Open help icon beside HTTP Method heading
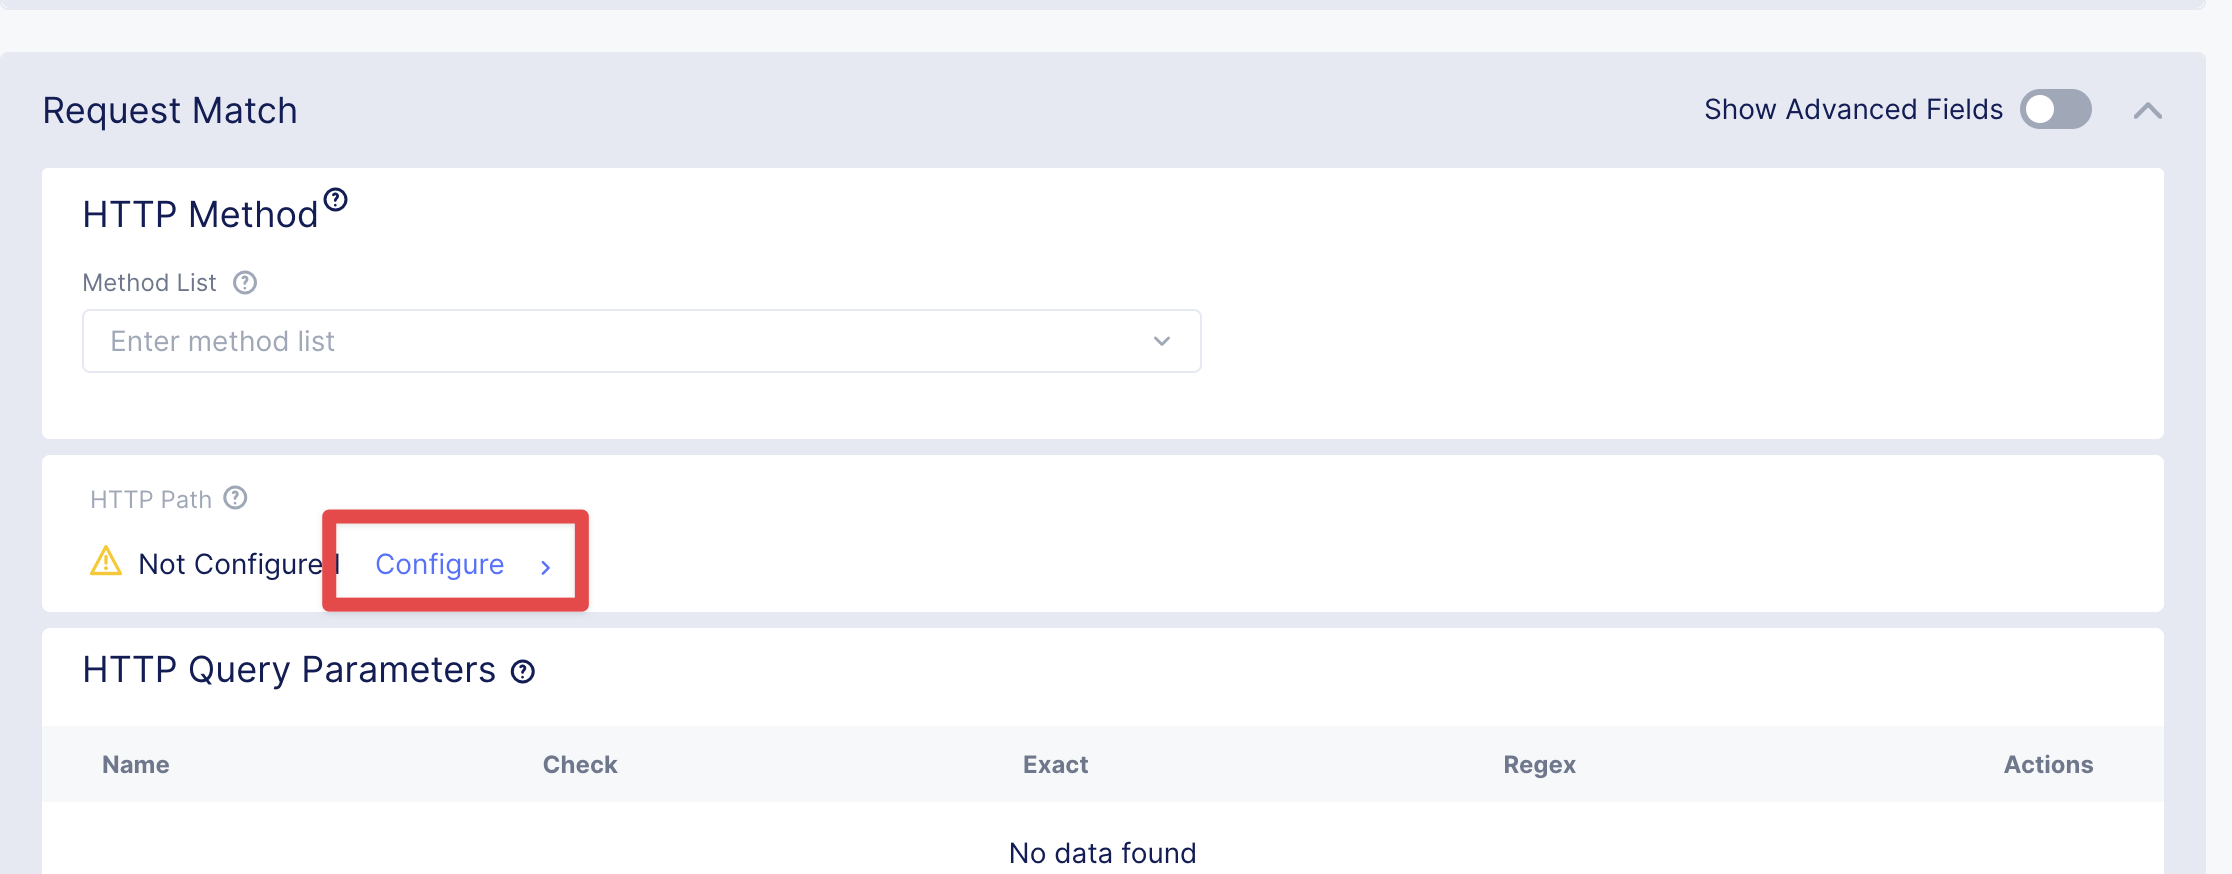2232x874 pixels. pyautogui.click(x=336, y=200)
